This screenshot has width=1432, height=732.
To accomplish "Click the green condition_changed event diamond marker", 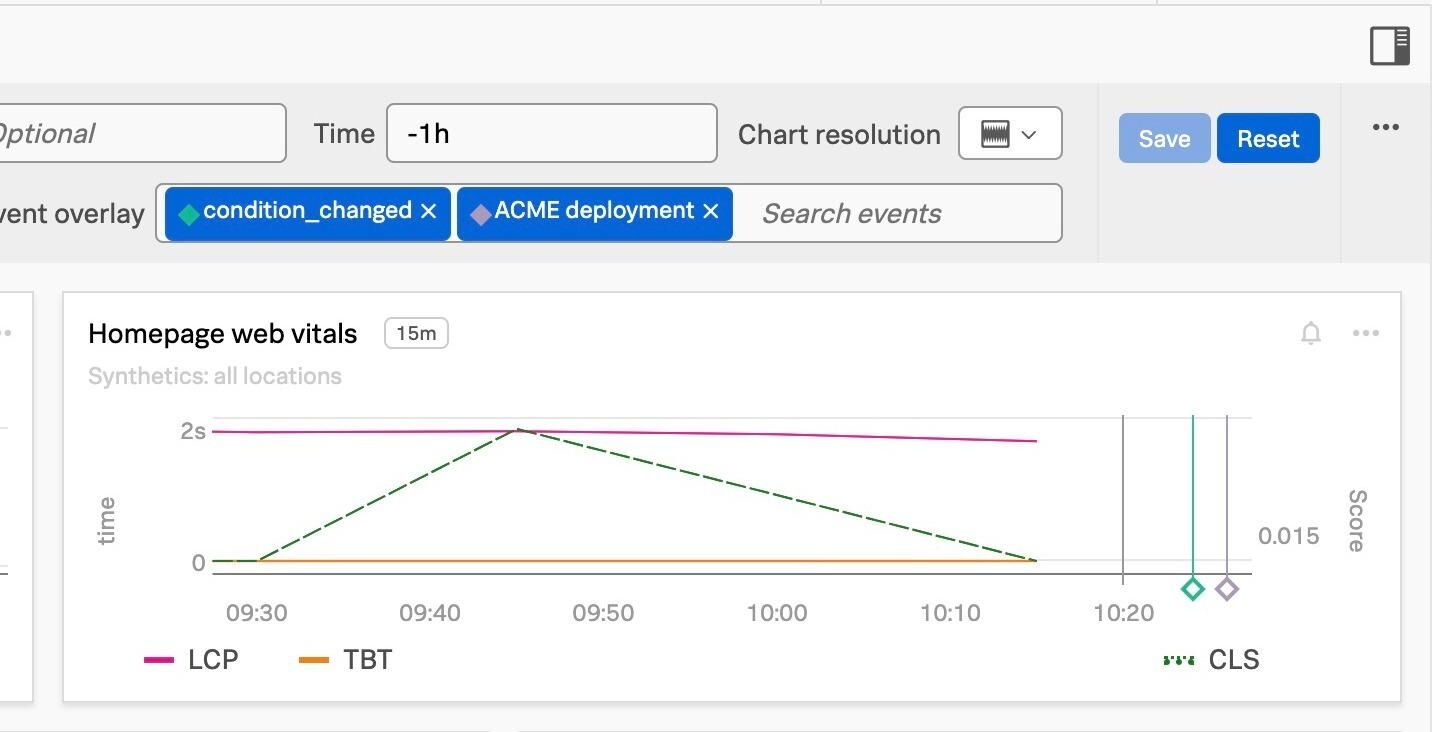I will 1192,589.
